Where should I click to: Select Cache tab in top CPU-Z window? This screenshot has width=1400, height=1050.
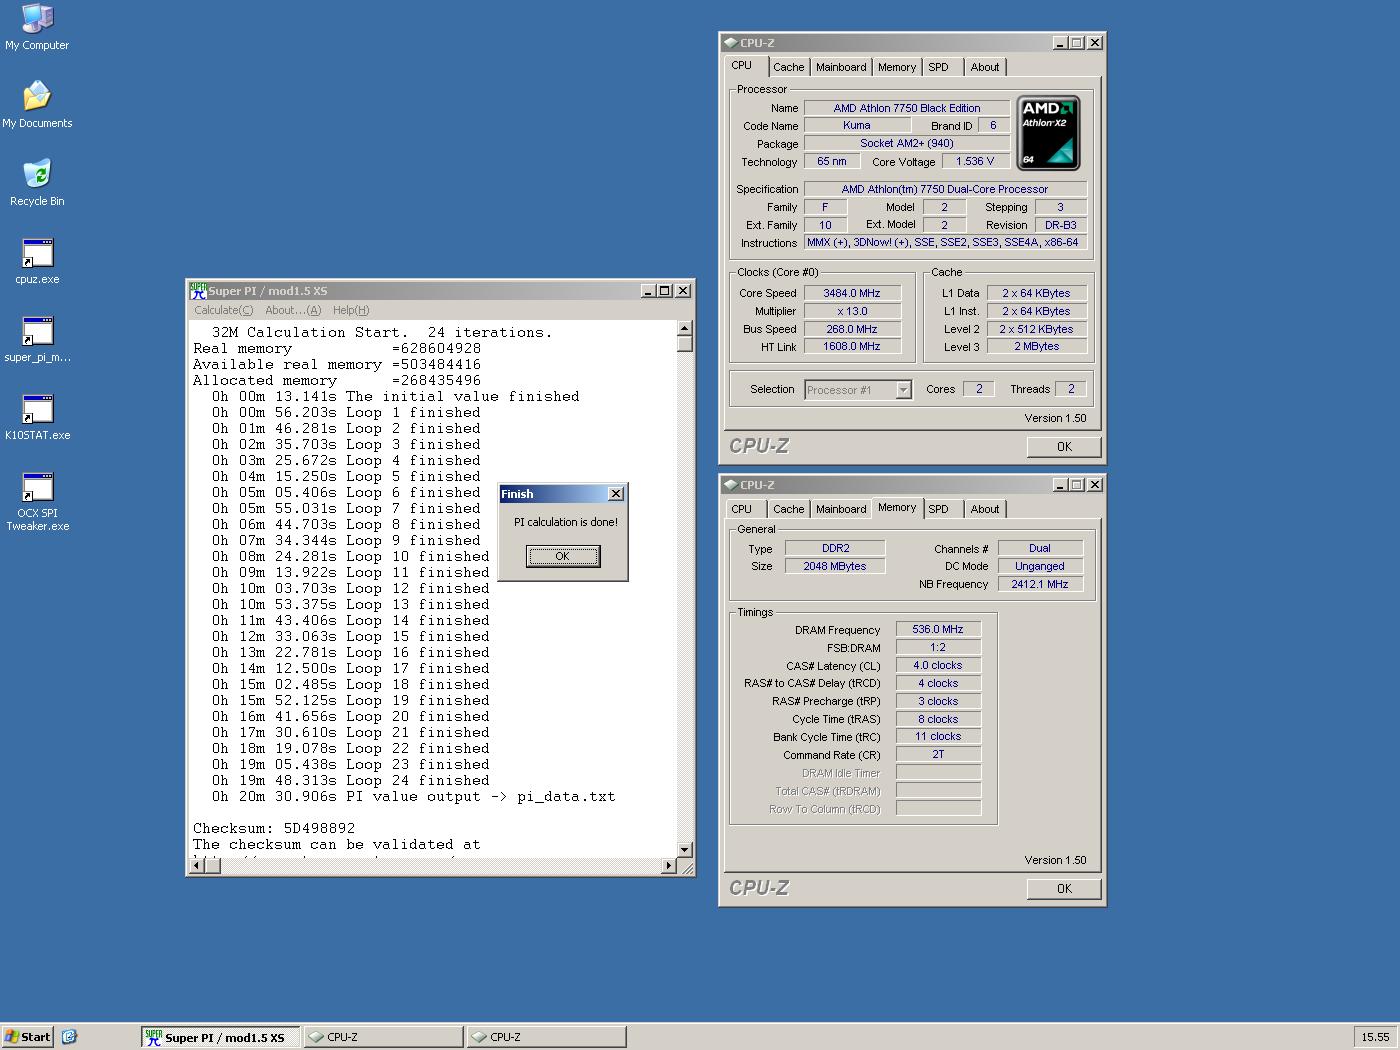788,67
